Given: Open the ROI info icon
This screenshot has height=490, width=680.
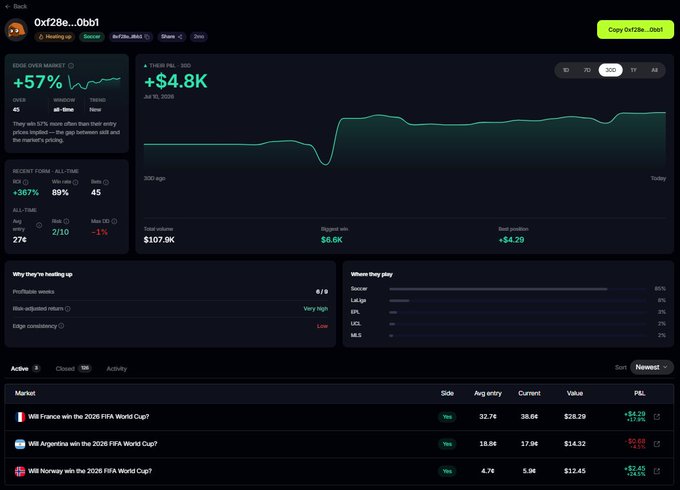Looking at the screenshot, I should click(x=26, y=182).
